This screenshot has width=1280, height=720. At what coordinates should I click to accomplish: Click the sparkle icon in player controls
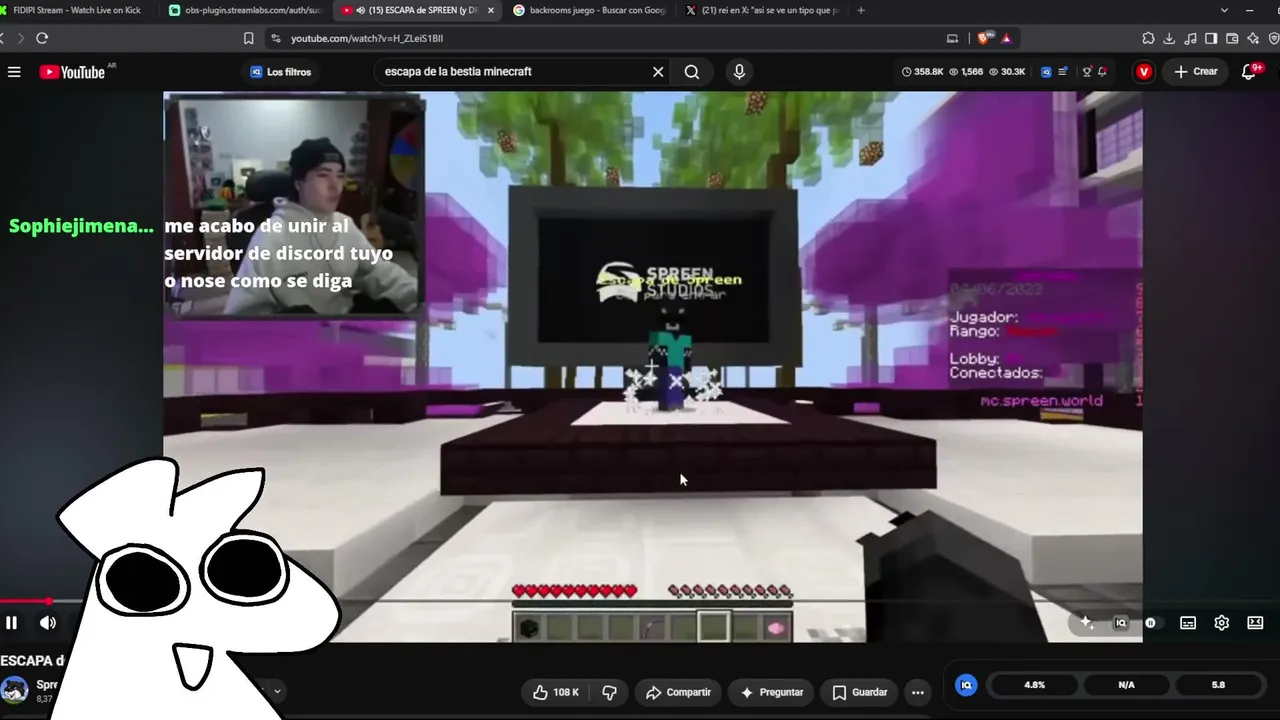coord(1087,623)
